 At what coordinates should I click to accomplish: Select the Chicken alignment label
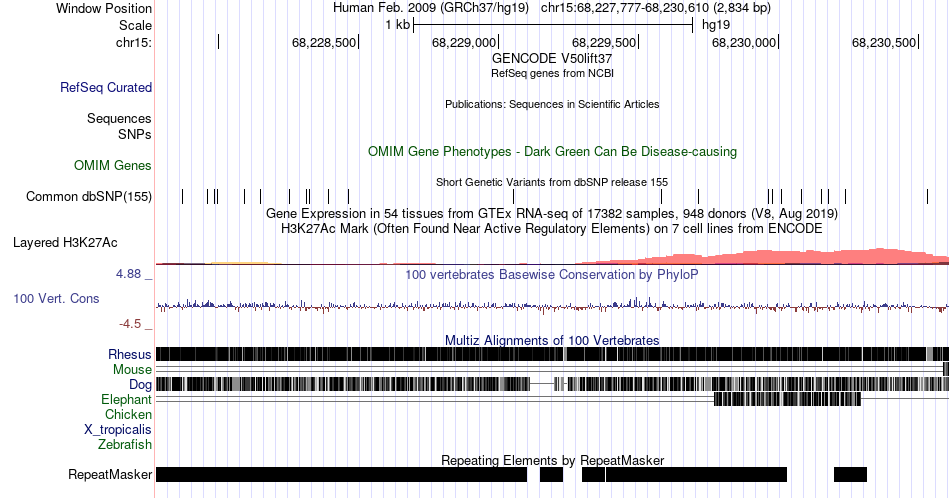point(128,414)
